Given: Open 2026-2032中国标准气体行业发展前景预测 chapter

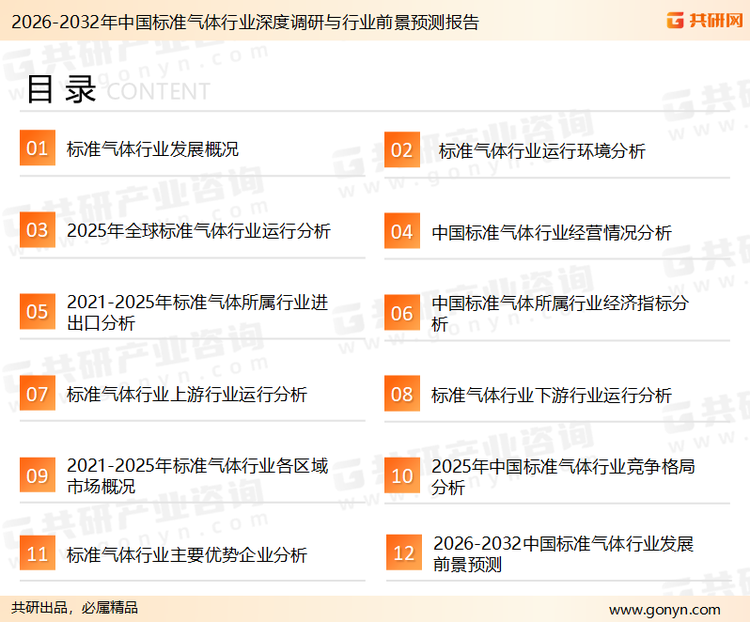Looking at the screenshot, I should [563, 554].
